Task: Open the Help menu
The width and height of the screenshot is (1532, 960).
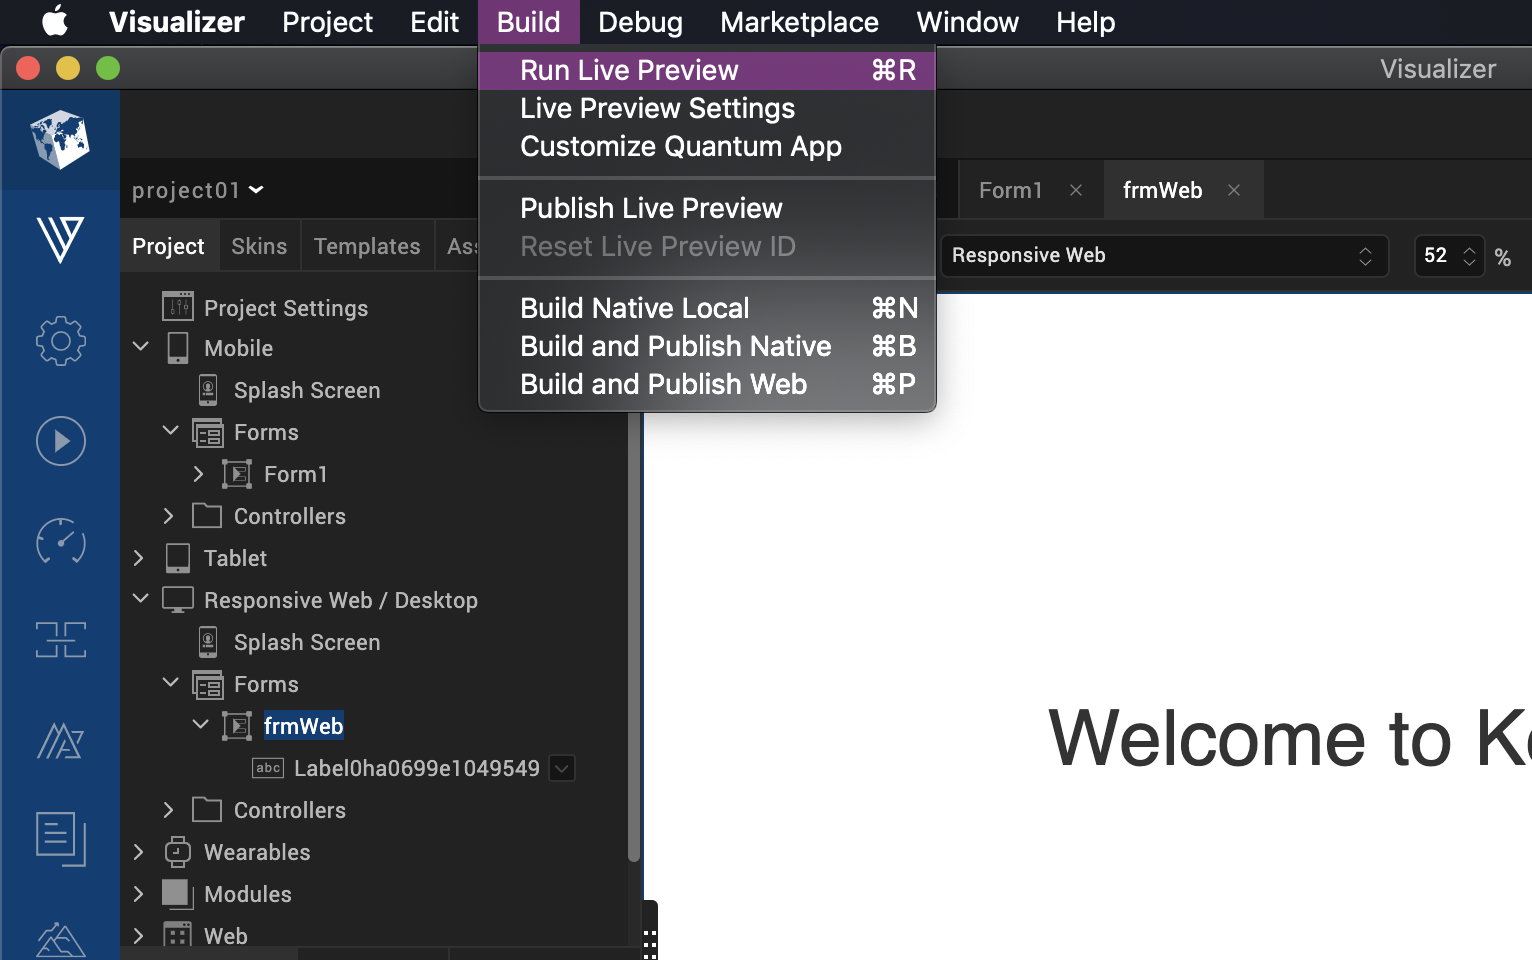Action: pos(1085,22)
